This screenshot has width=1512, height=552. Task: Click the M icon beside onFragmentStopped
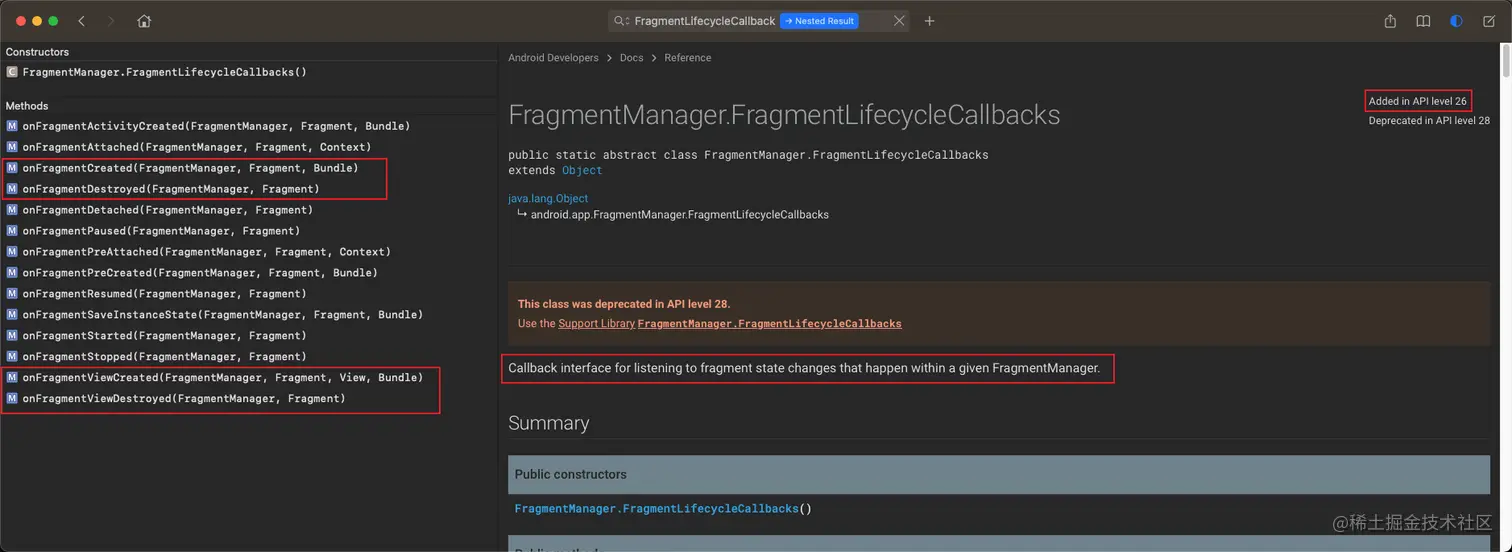point(12,357)
